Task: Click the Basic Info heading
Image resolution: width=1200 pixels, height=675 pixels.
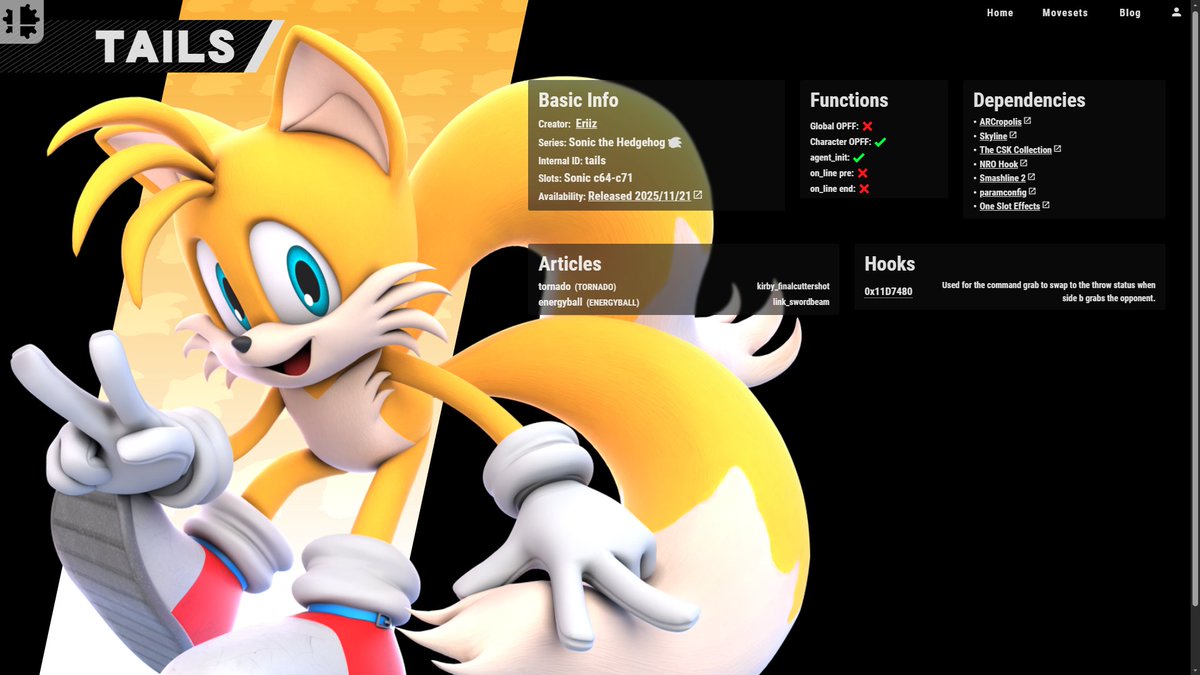Action: (578, 100)
